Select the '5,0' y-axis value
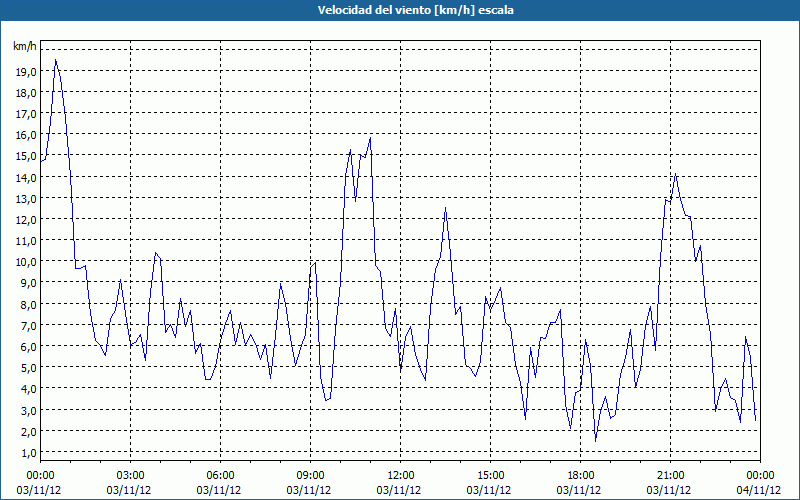The width and height of the screenshot is (800, 500). point(29,367)
